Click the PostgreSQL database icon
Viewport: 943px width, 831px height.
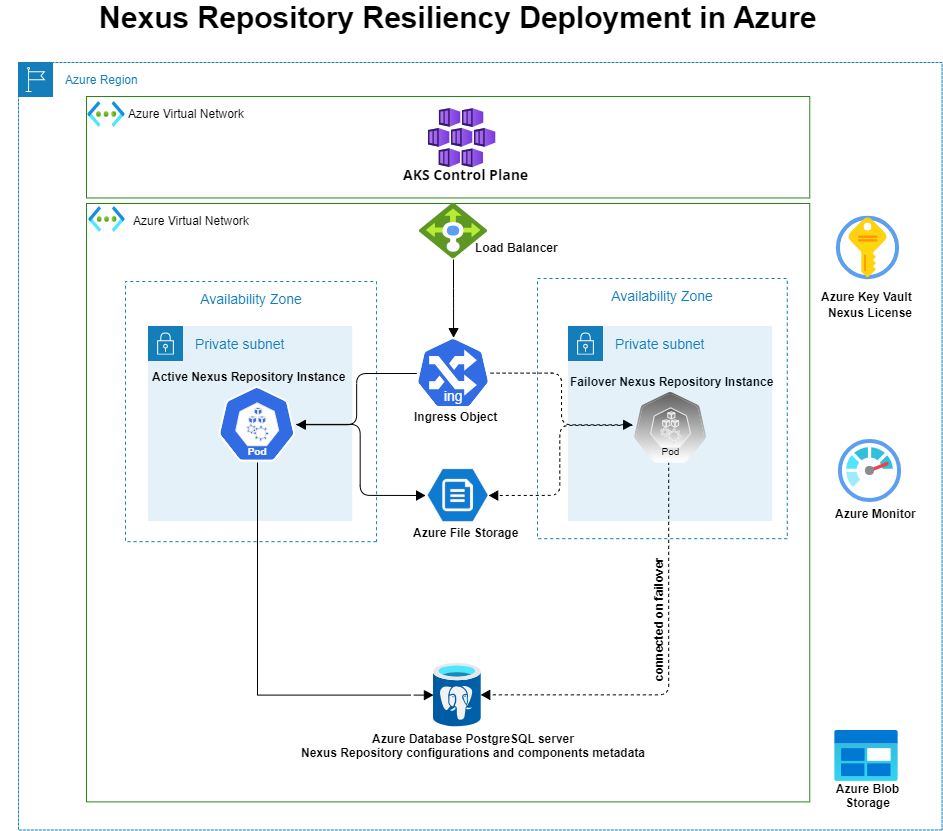pos(456,695)
